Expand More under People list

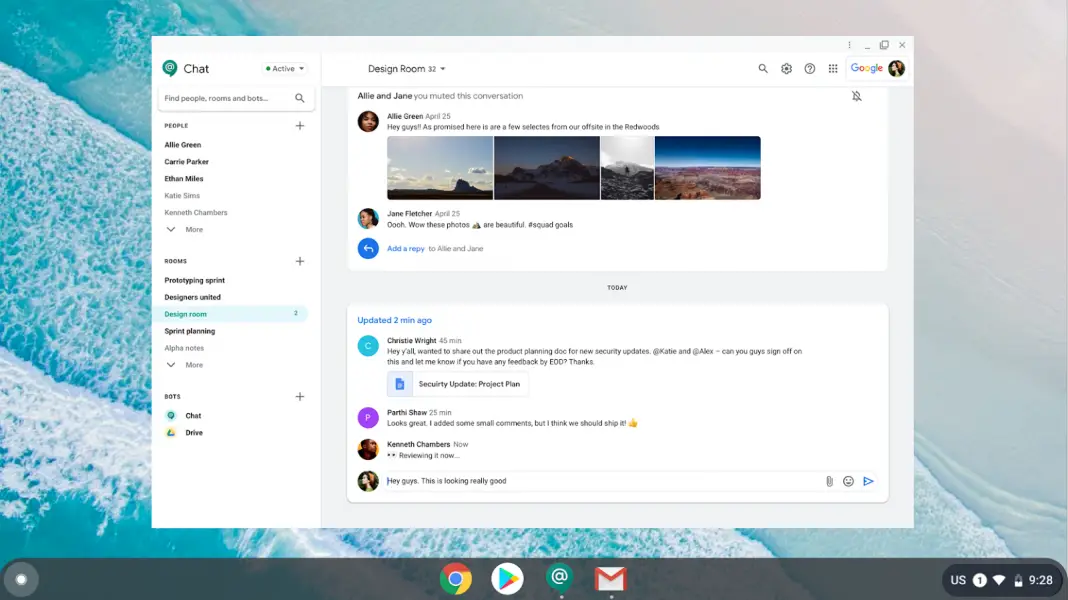point(185,229)
